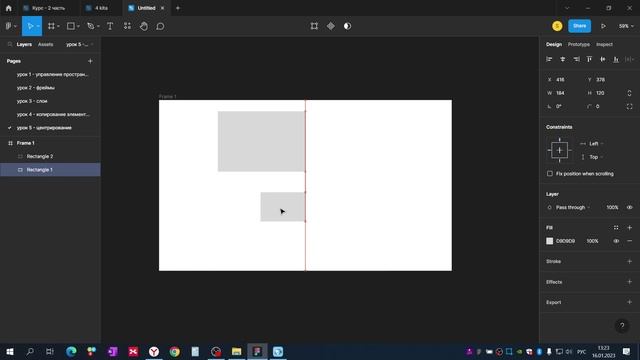The width and height of the screenshot is (640, 360).
Task: Click the D9D9D9 fill color swatch
Action: click(x=550, y=241)
